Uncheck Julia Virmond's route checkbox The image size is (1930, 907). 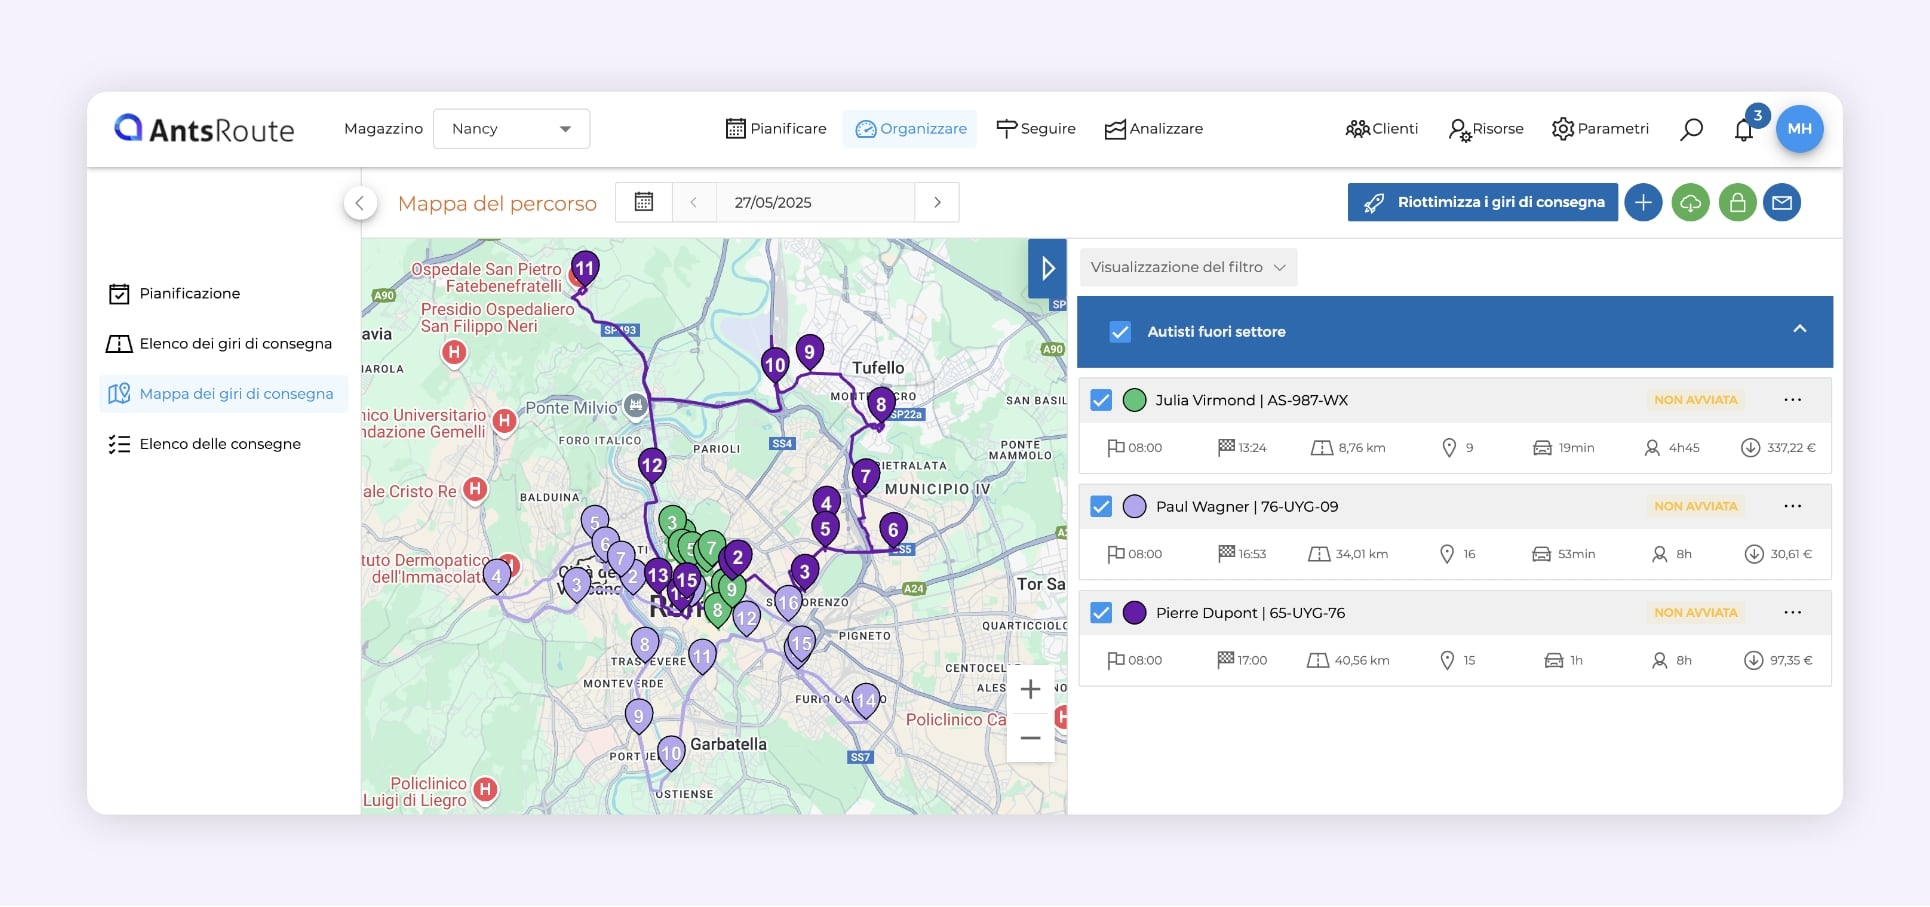1101,400
